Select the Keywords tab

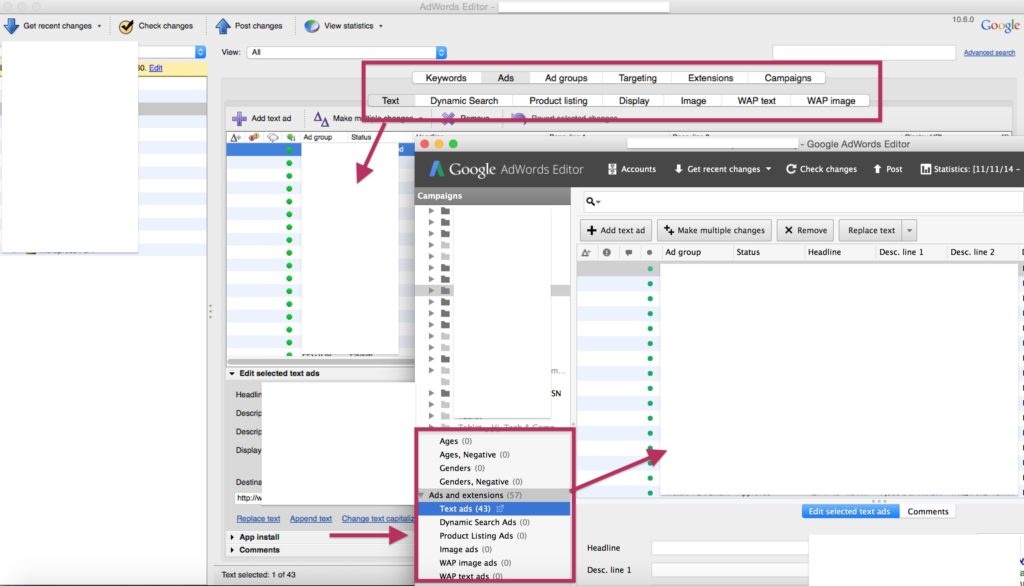446,78
